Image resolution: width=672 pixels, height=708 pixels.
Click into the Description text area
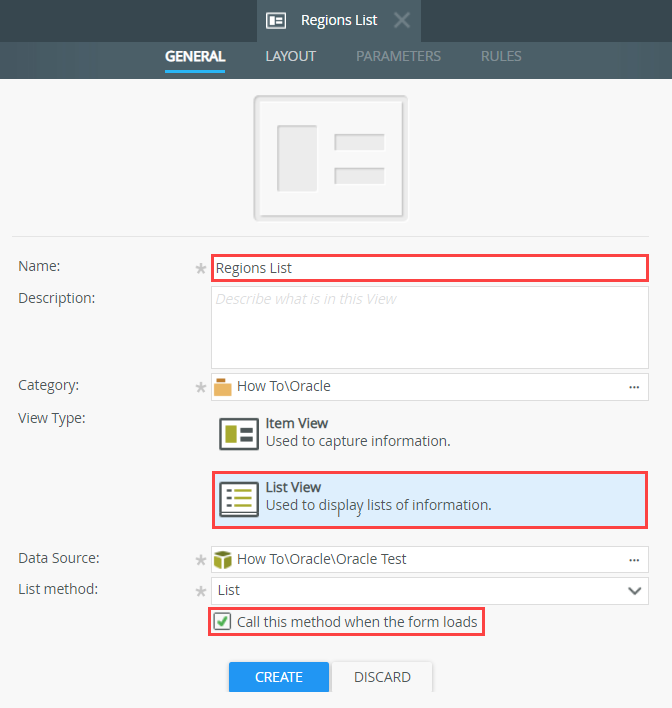pos(430,327)
